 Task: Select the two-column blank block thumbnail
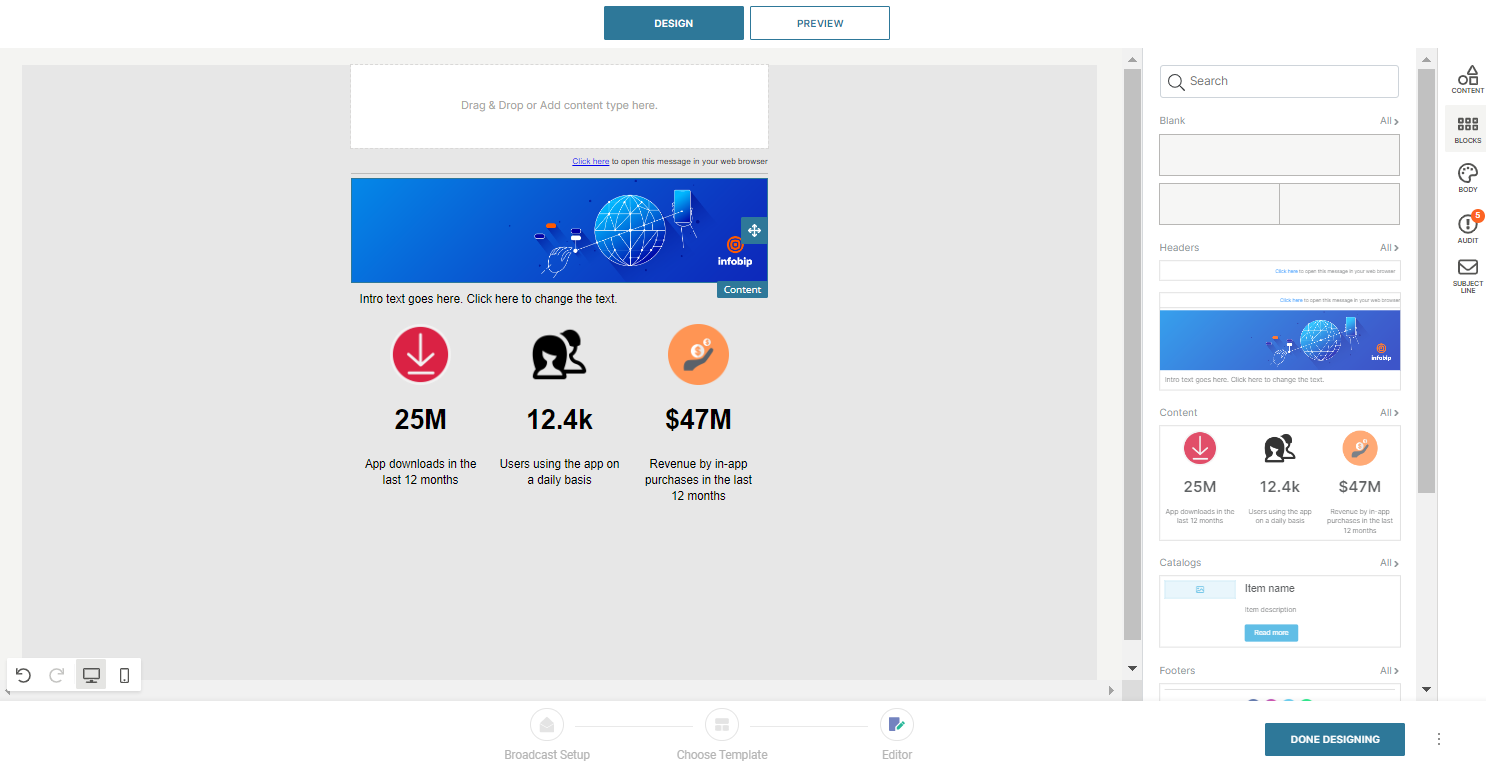click(x=1279, y=204)
